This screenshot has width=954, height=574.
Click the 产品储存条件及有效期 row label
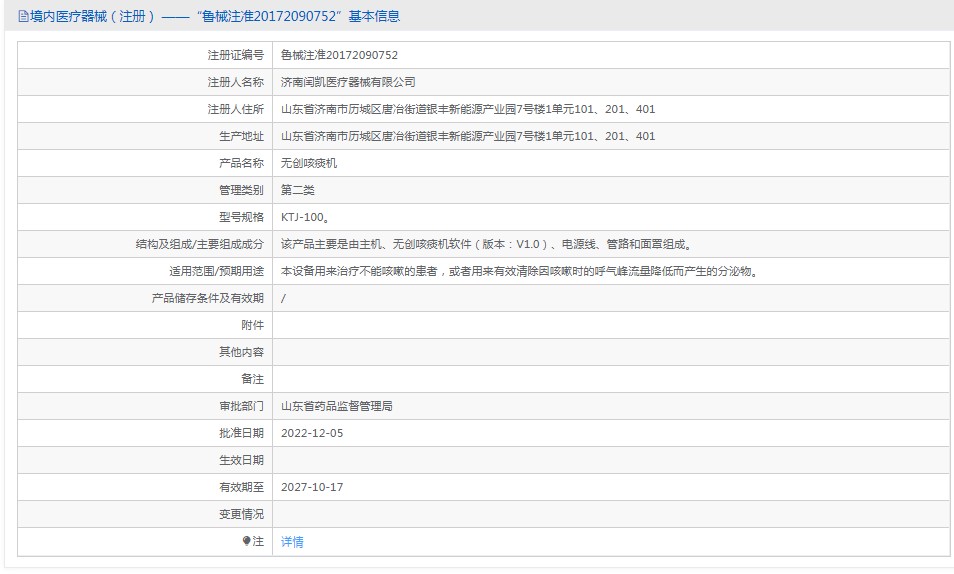(x=207, y=299)
